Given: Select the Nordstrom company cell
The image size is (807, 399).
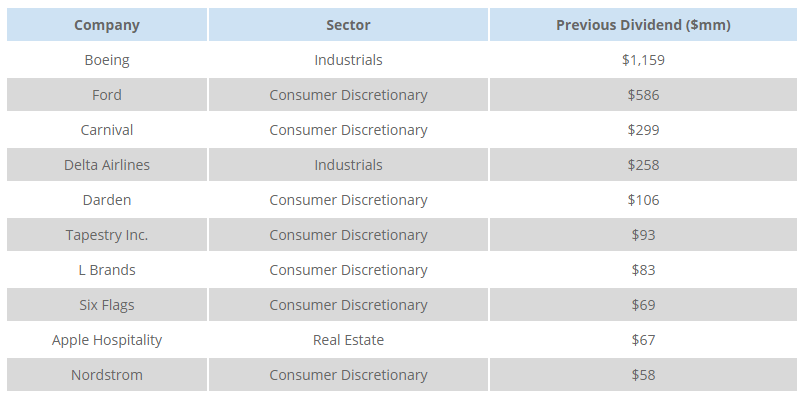Looking at the screenshot, I should click(x=107, y=375).
